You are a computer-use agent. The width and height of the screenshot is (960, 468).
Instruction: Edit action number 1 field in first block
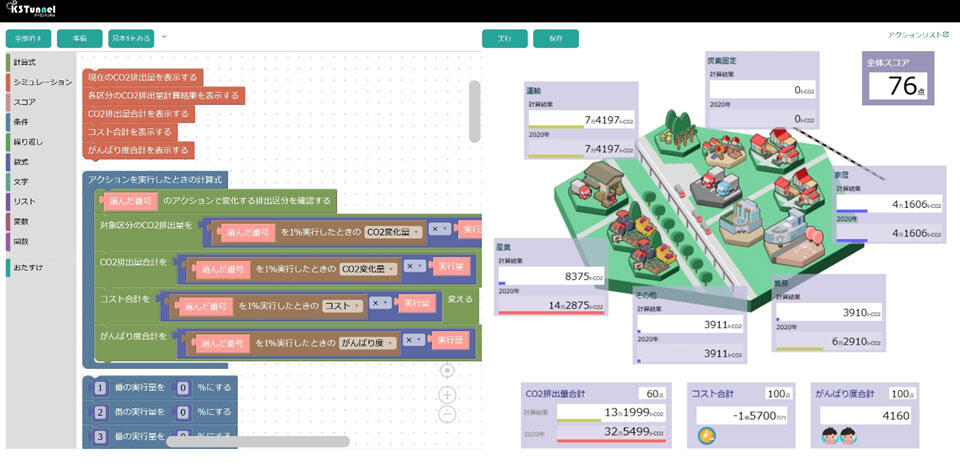101,387
